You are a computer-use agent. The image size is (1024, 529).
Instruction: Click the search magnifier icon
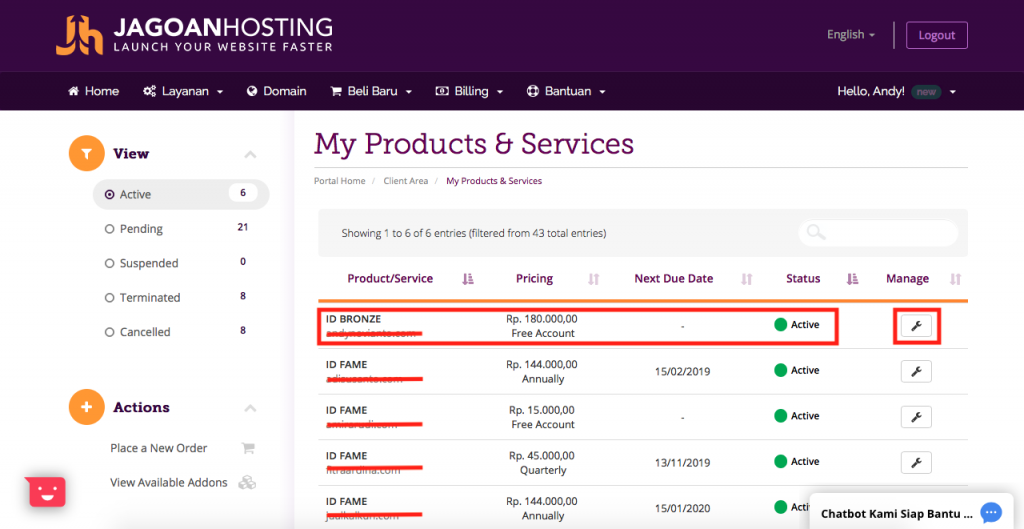coord(816,232)
